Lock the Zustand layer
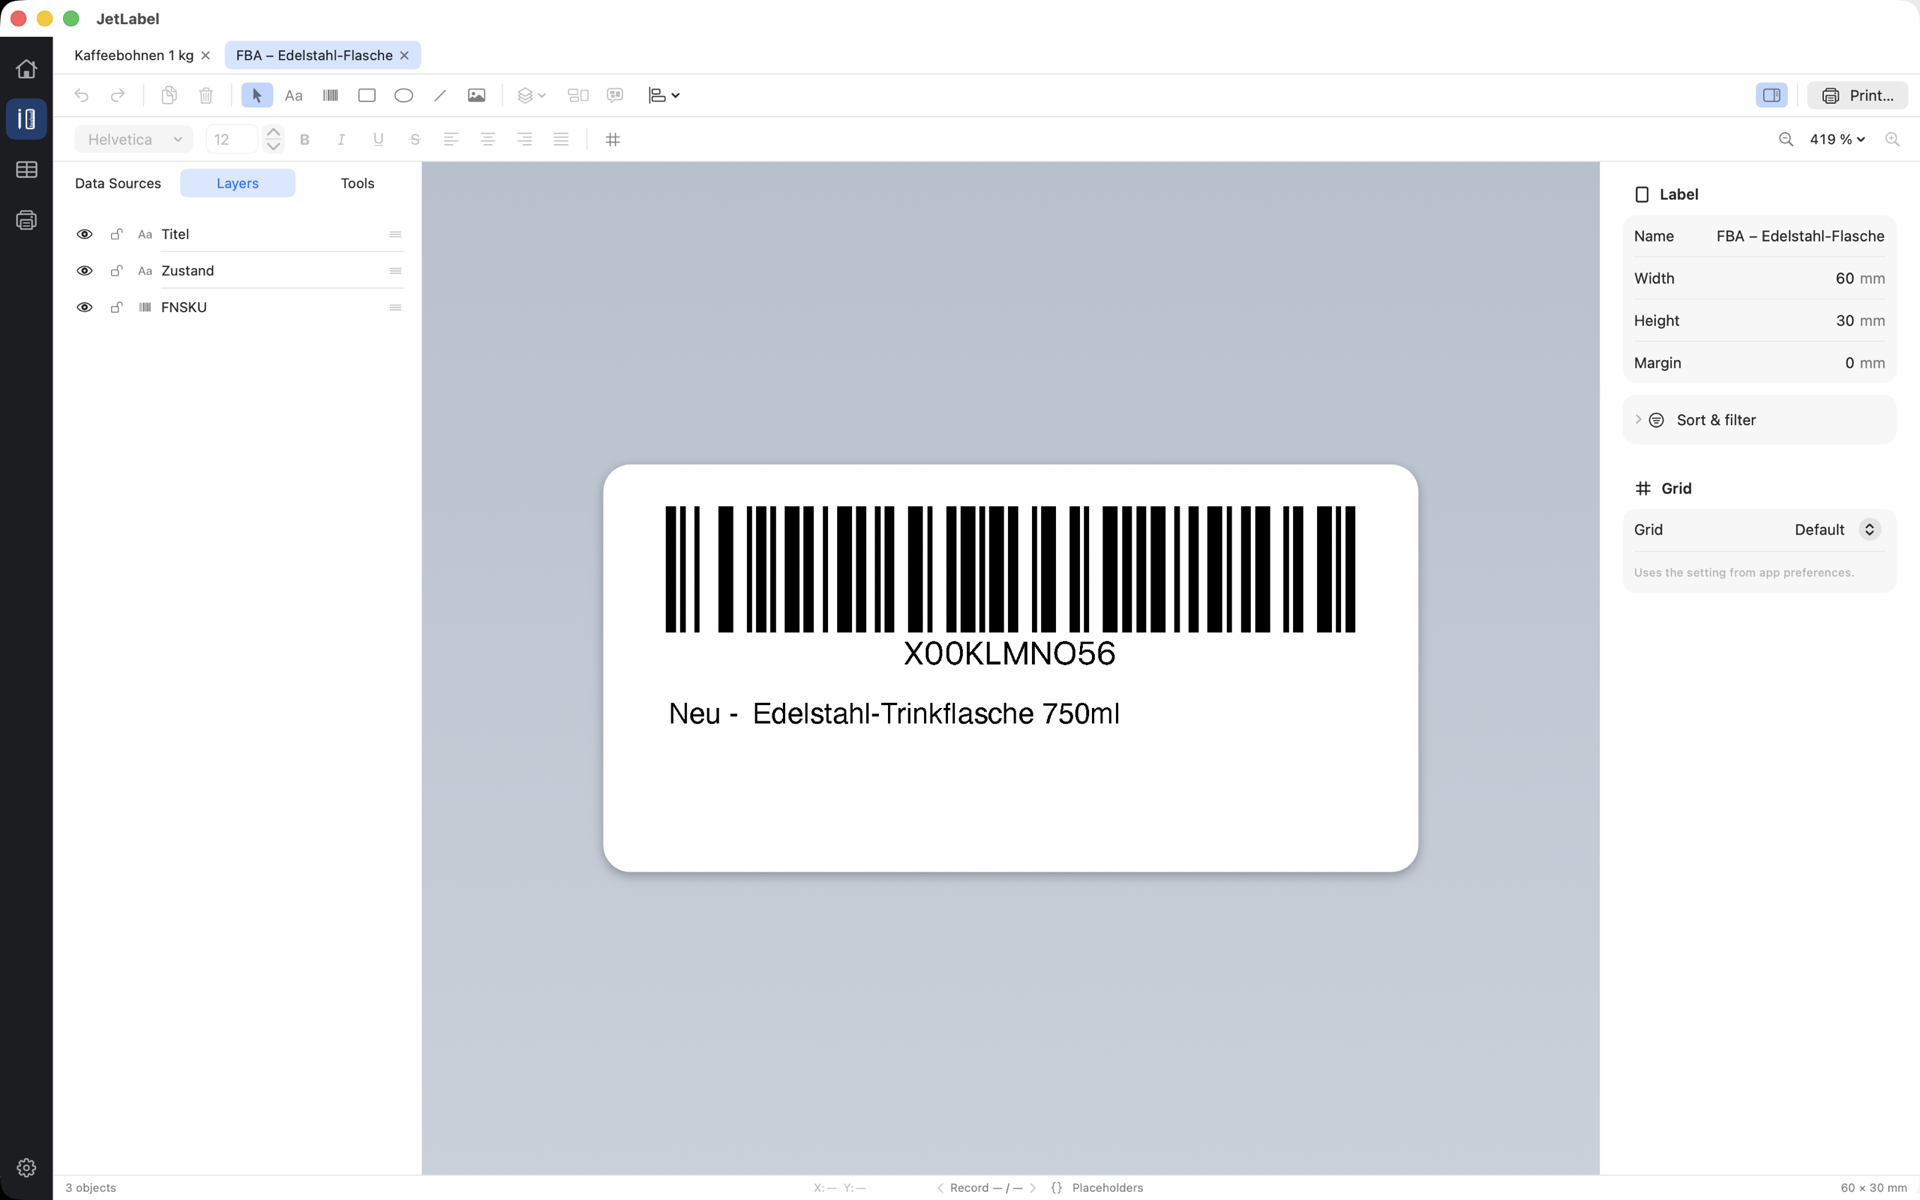Screen dimensions: 1920x1200 tap(116, 271)
